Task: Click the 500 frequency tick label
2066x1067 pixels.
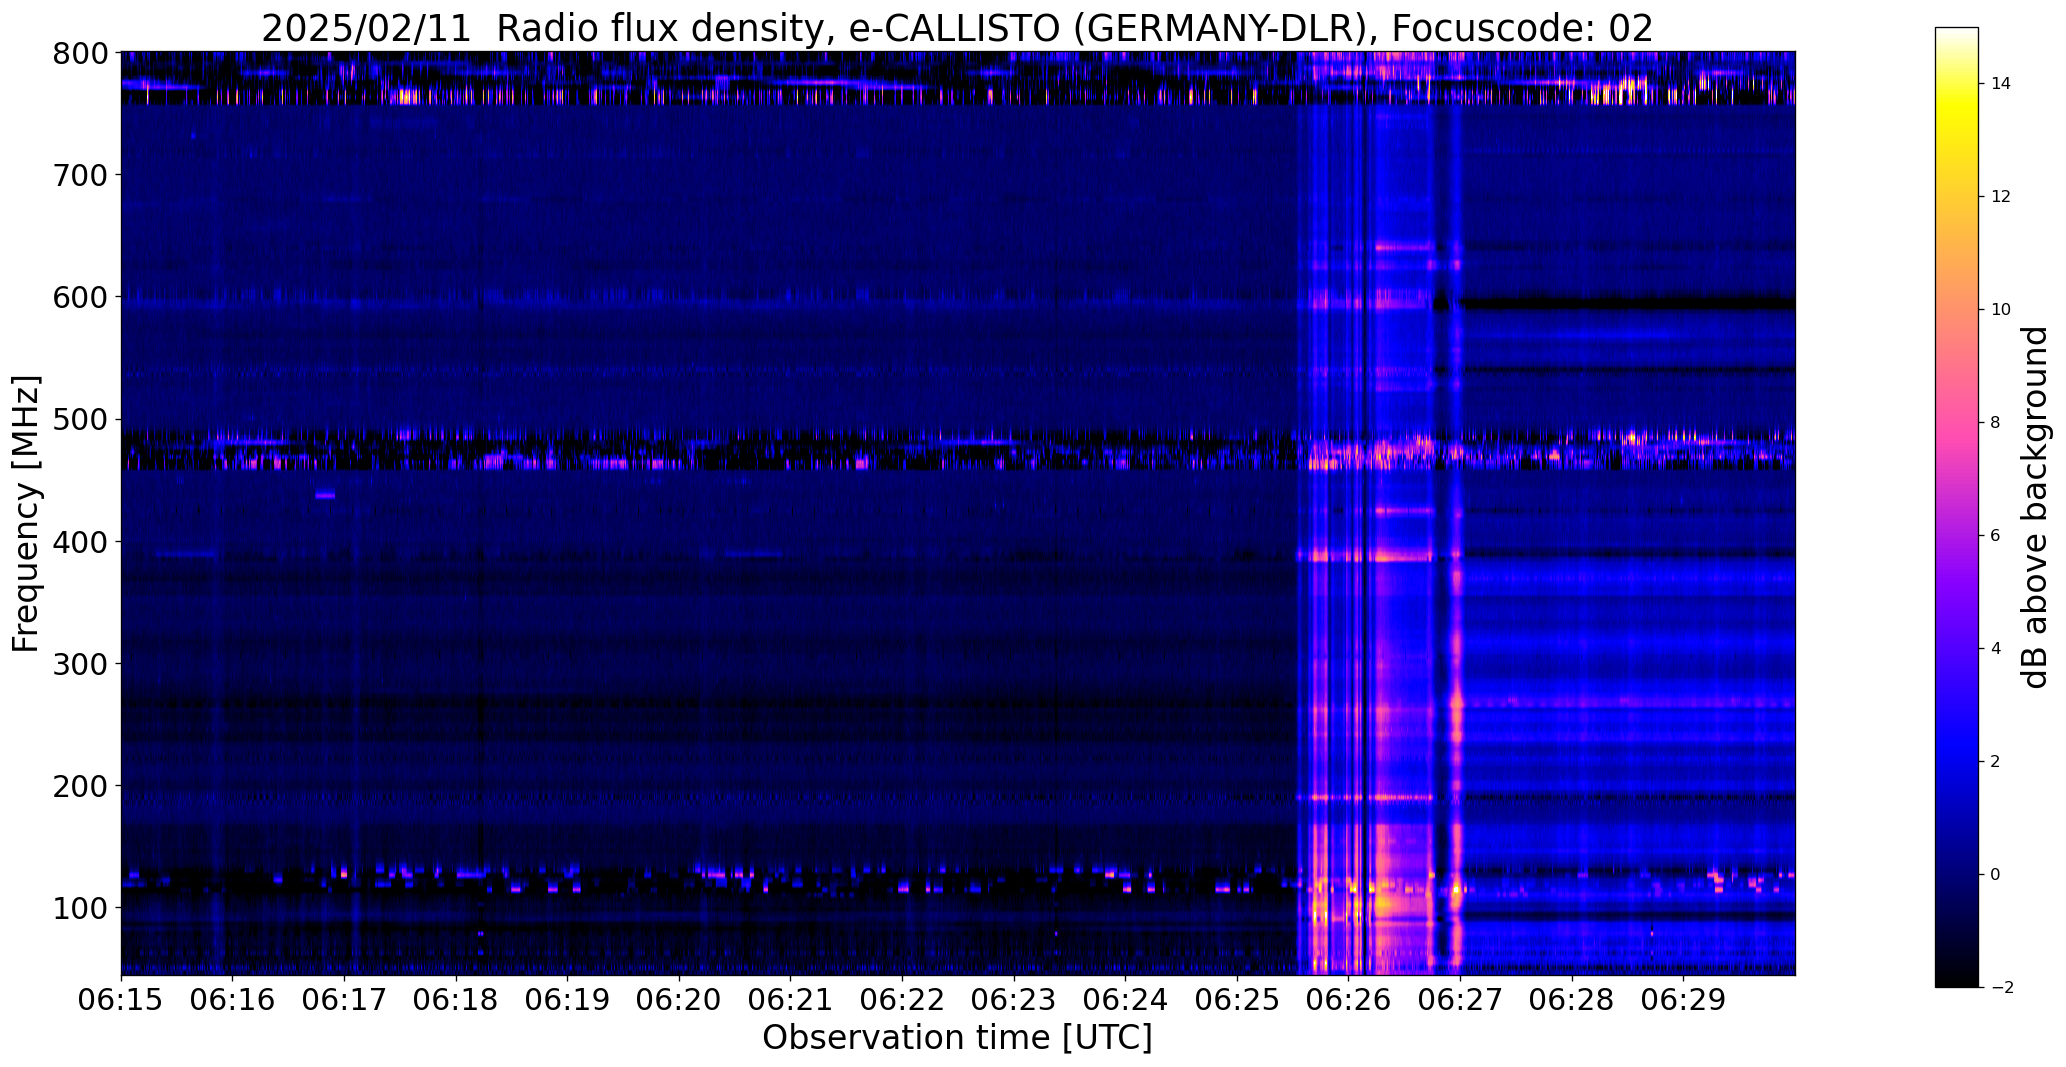Action: (79, 419)
